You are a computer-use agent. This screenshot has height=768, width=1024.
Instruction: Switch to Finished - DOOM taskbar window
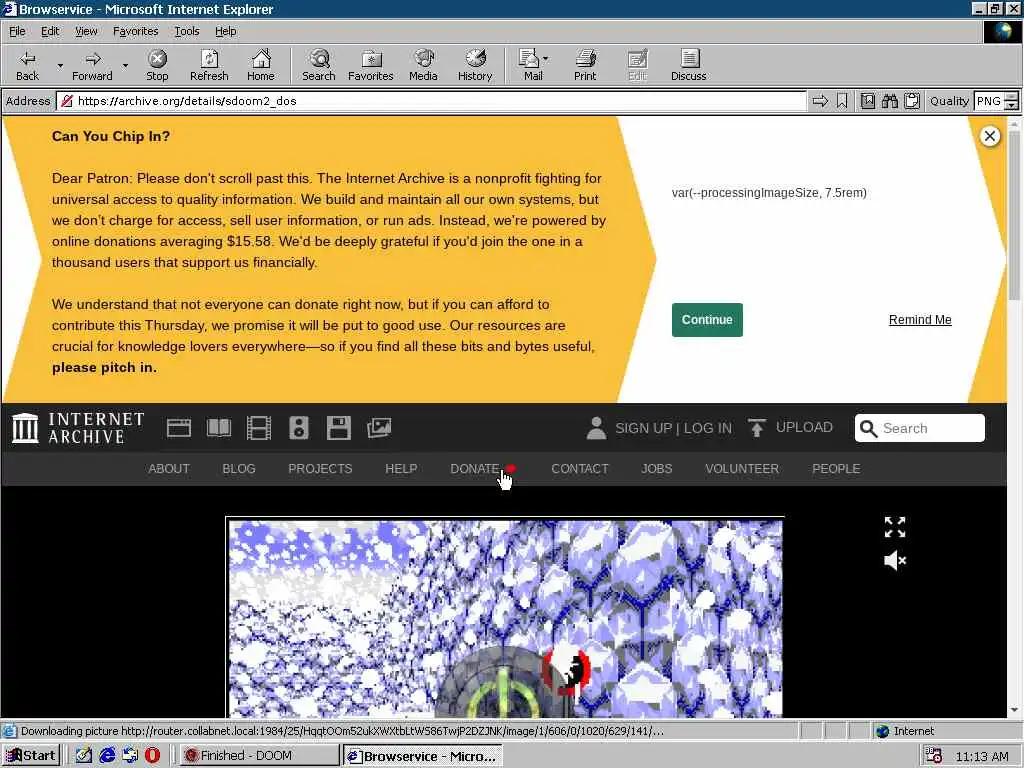[x=259, y=756]
